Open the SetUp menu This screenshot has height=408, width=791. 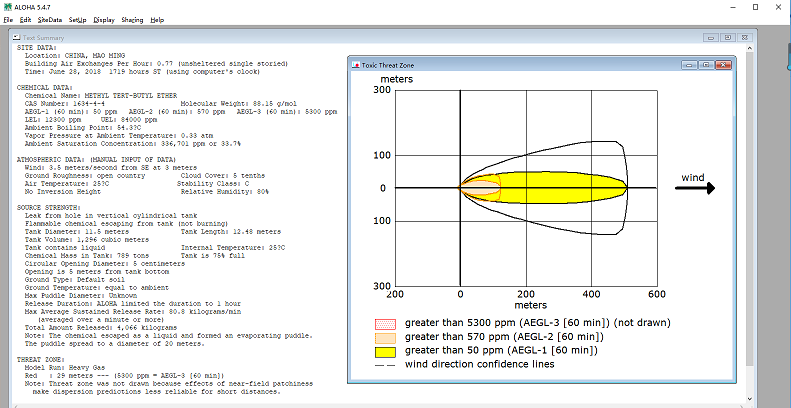78,20
